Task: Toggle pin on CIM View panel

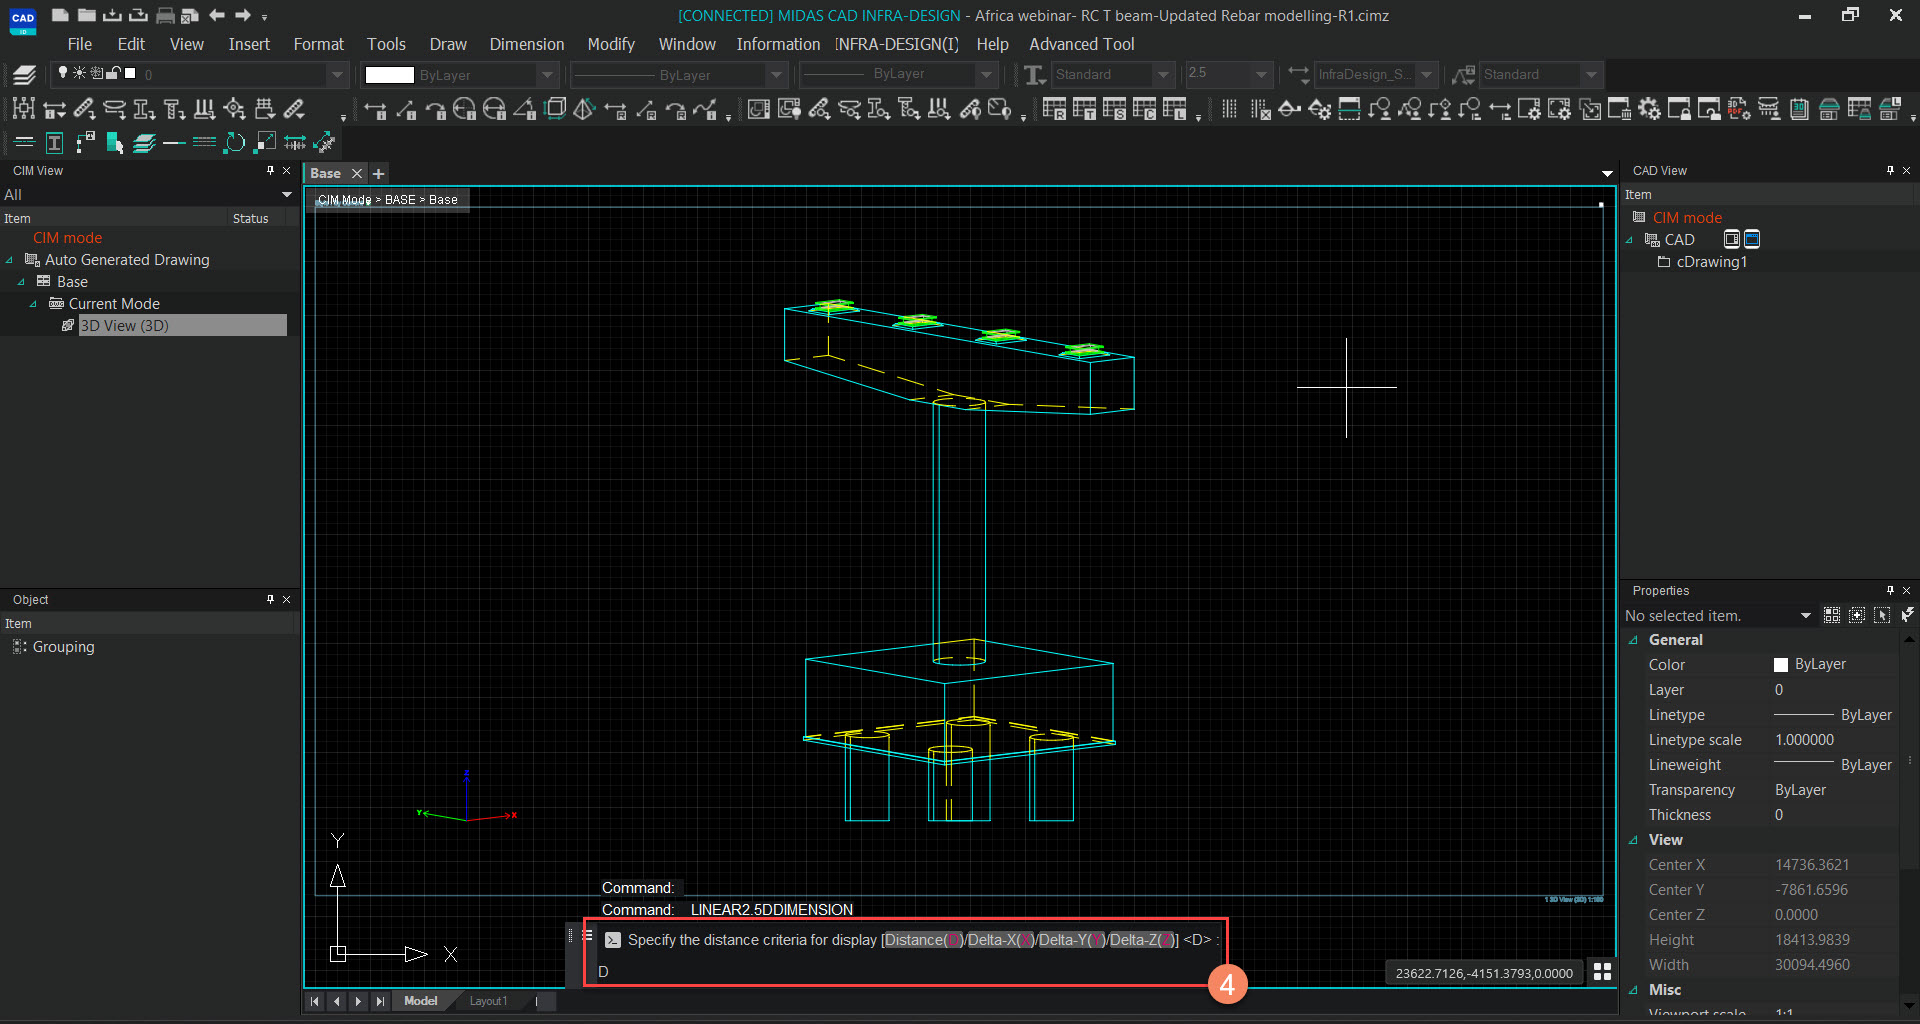Action: pyautogui.click(x=270, y=171)
